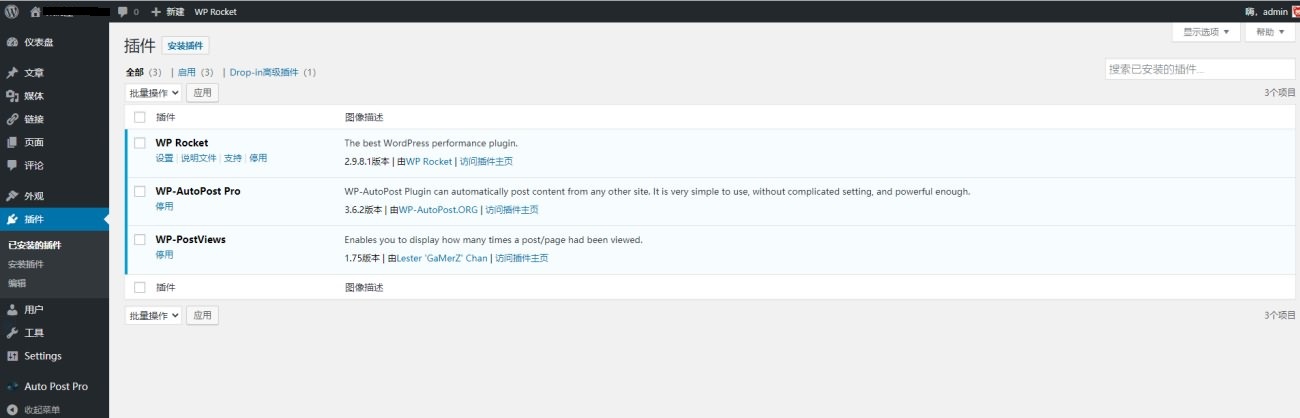This screenshot has width=1300, height=418.
Task: Open the admin user avatar
Action: click(1295, 12)
